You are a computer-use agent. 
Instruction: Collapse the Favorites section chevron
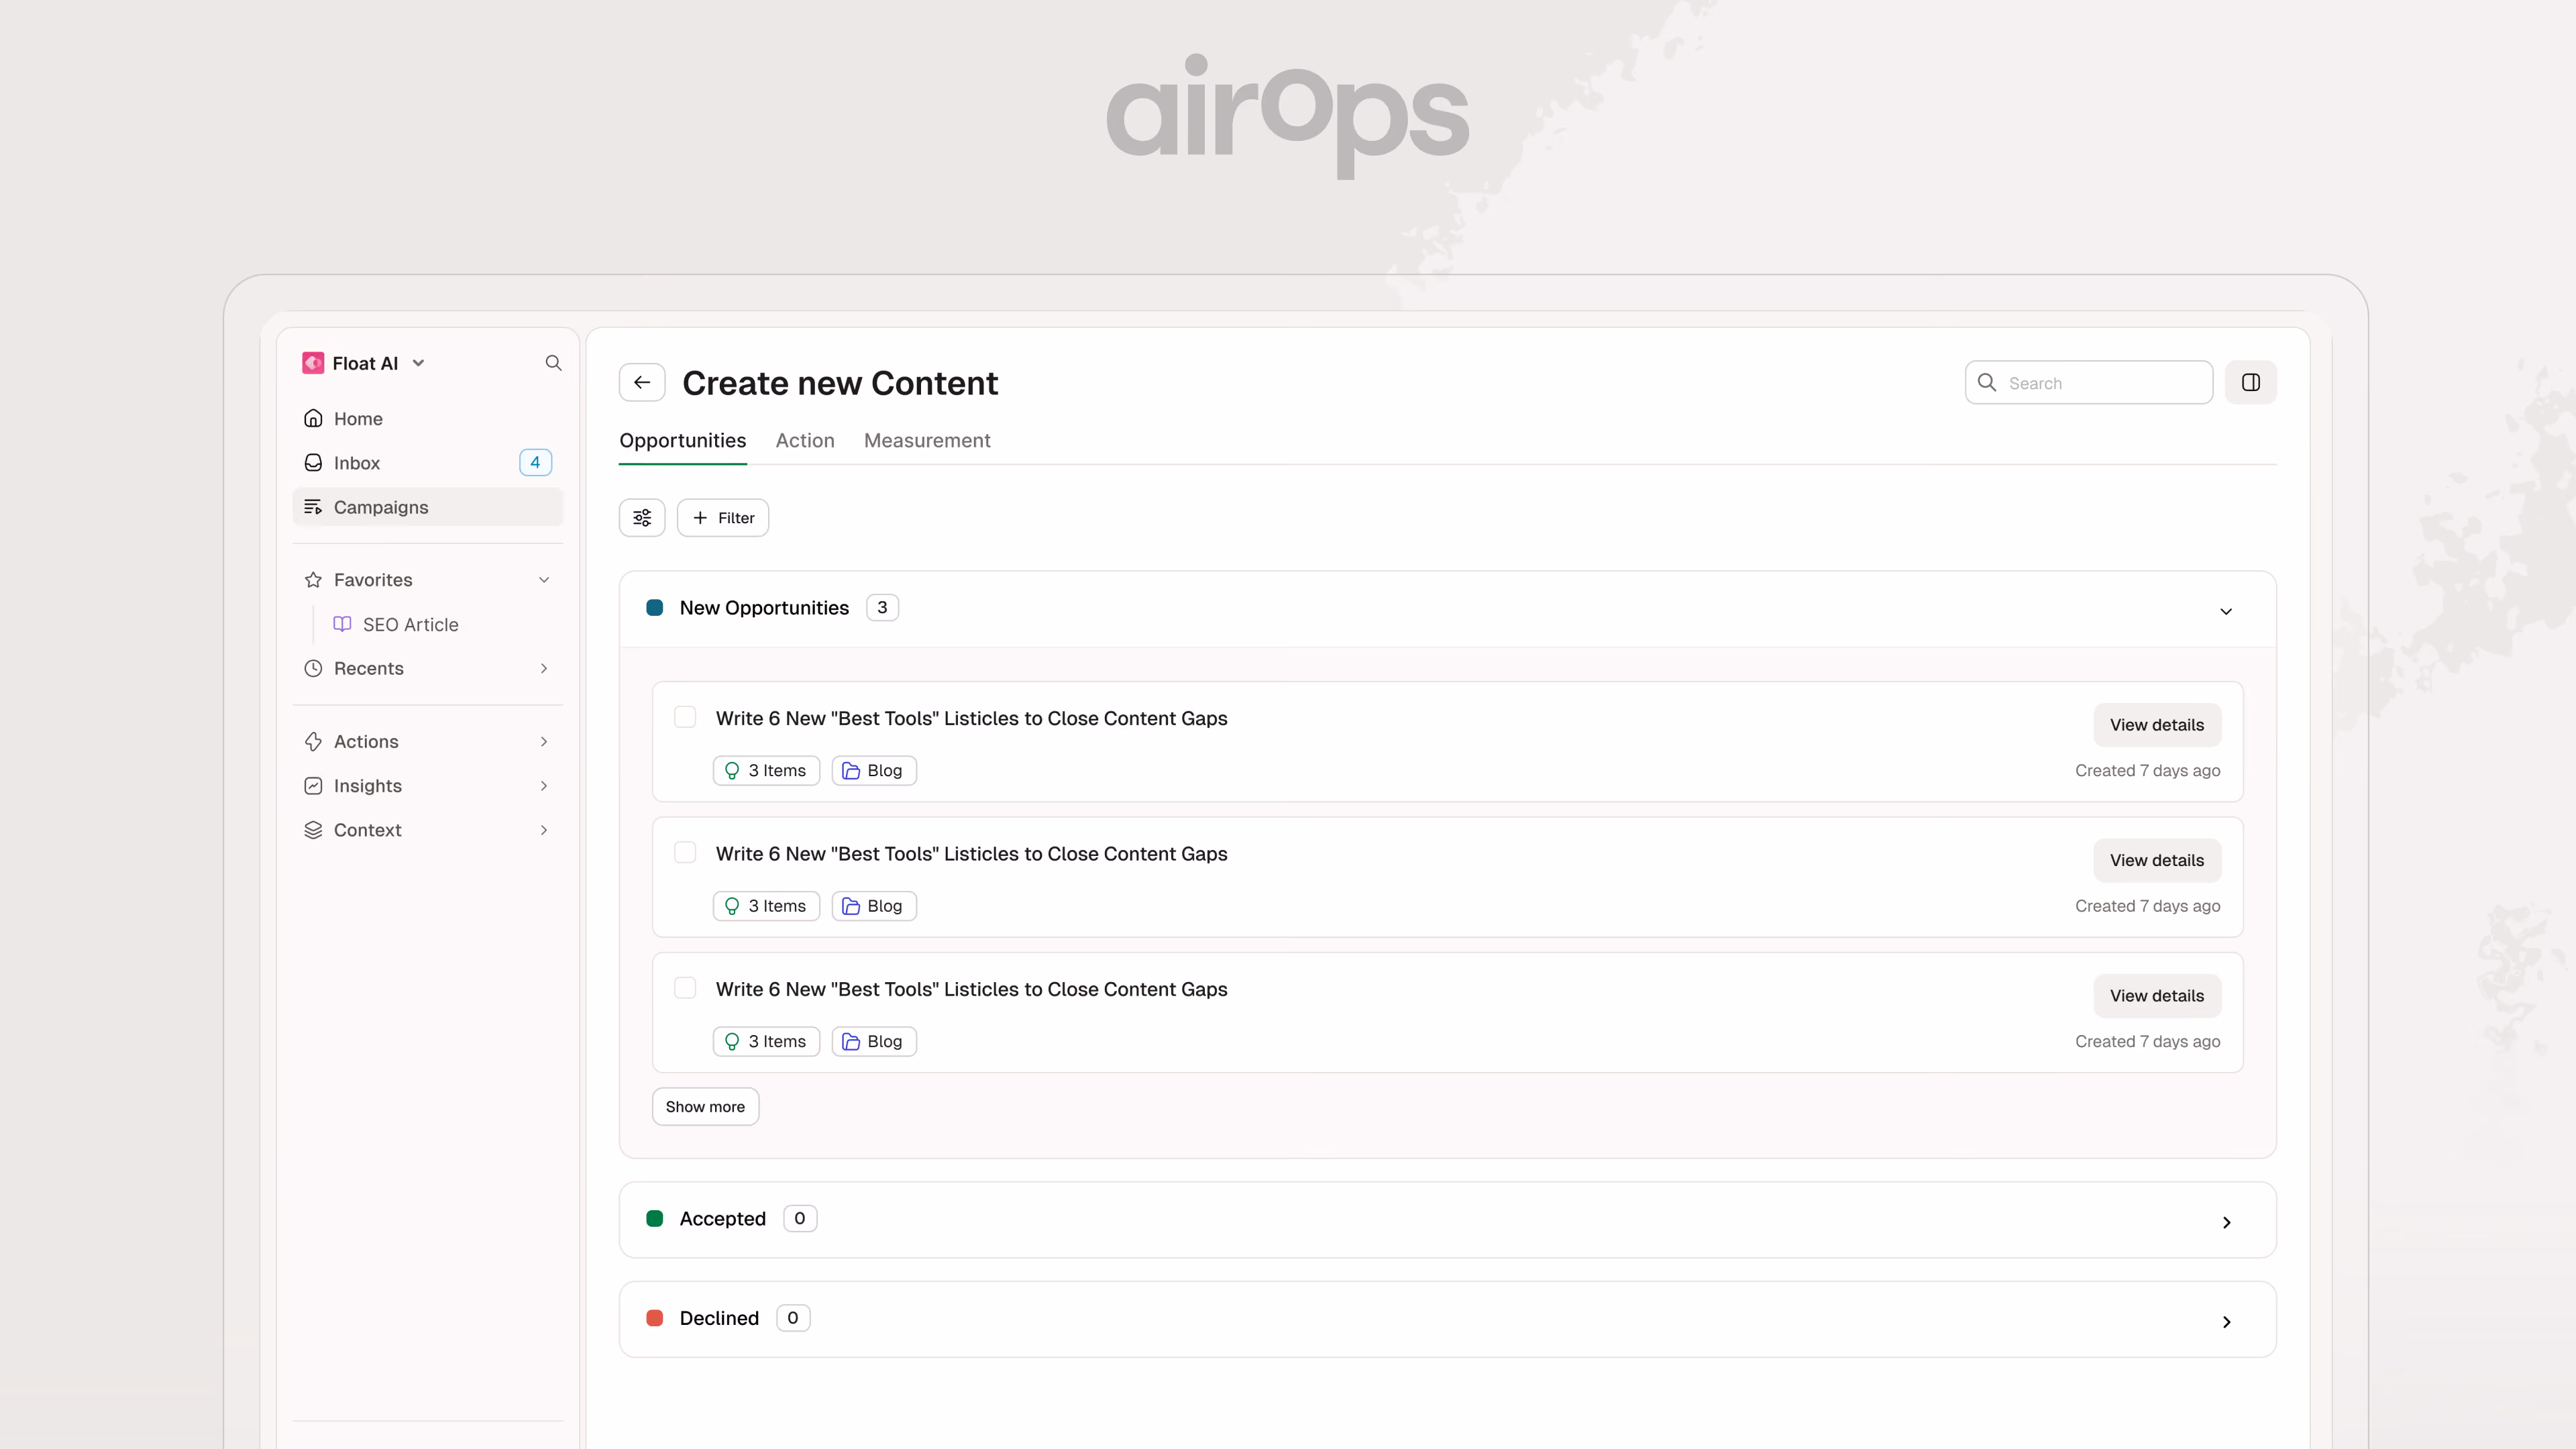[x=544, y=580]
